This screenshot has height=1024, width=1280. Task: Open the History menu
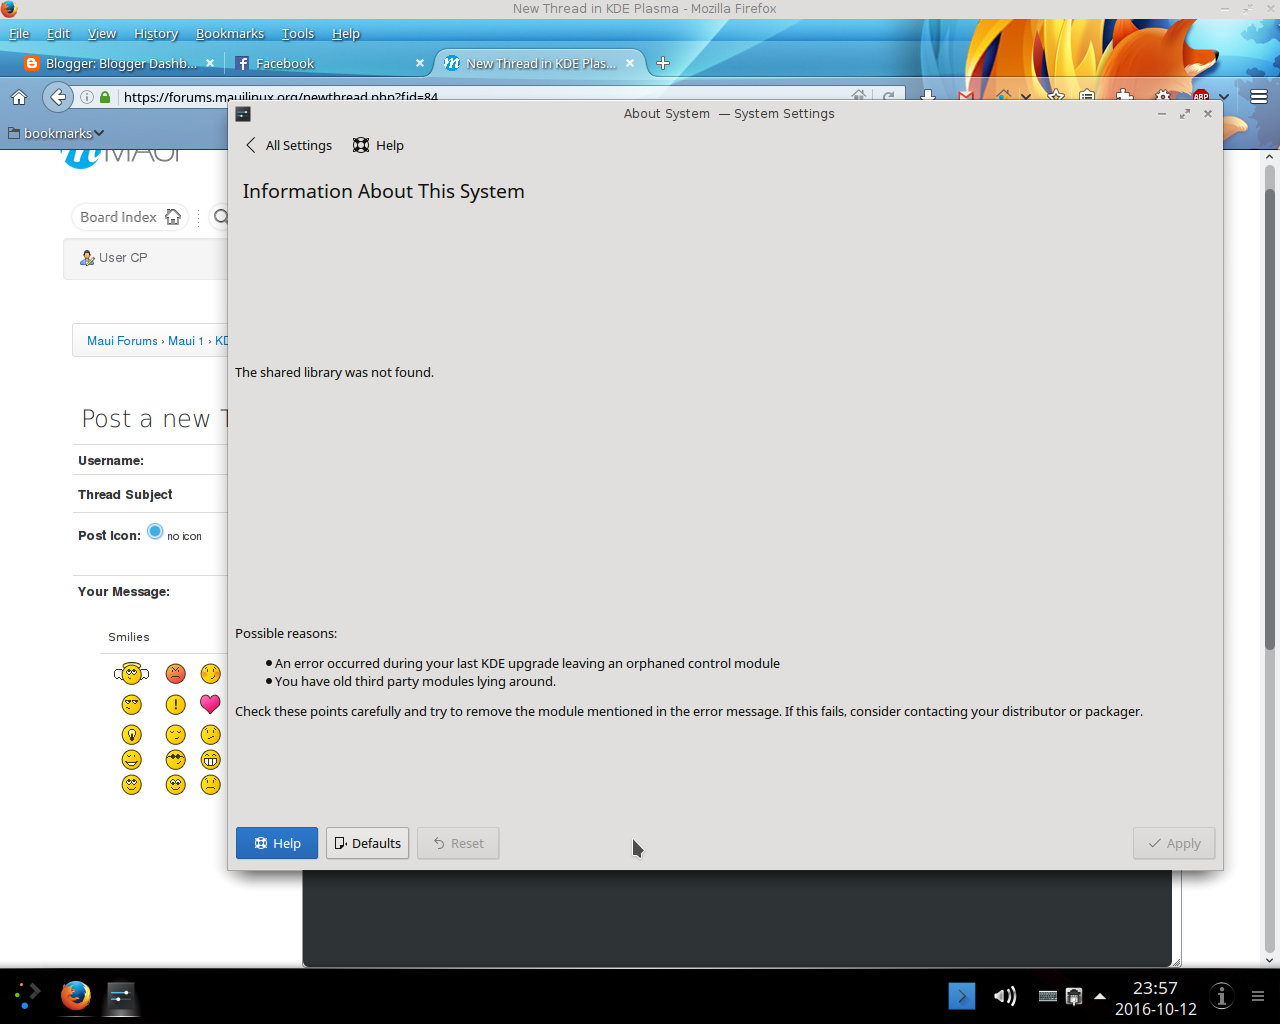(x=156, y=33)
